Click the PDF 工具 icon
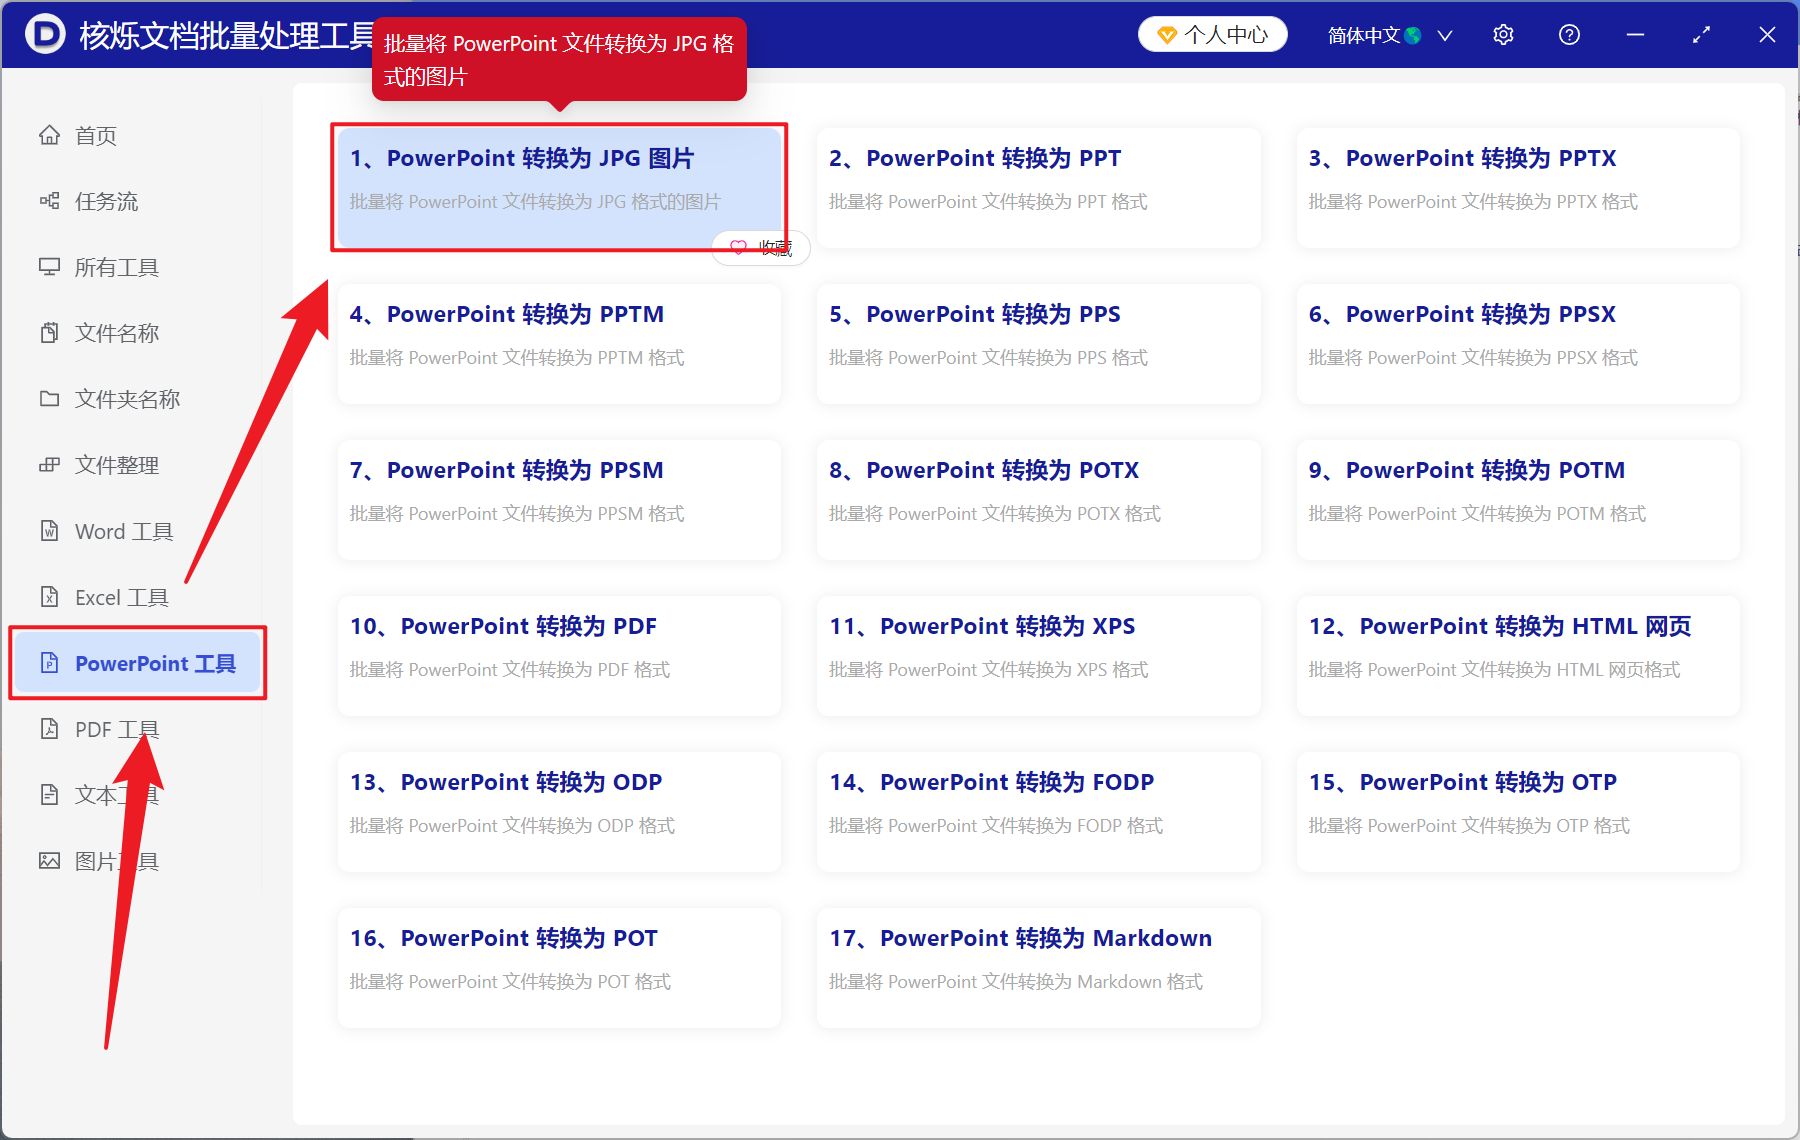The height and width of the screenshot is (1140, 1800). (49, 729)
